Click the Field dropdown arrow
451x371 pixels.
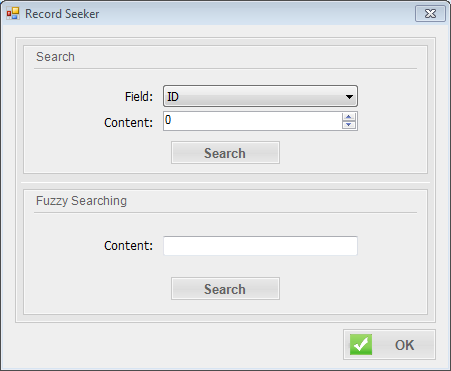click(349, 97)
